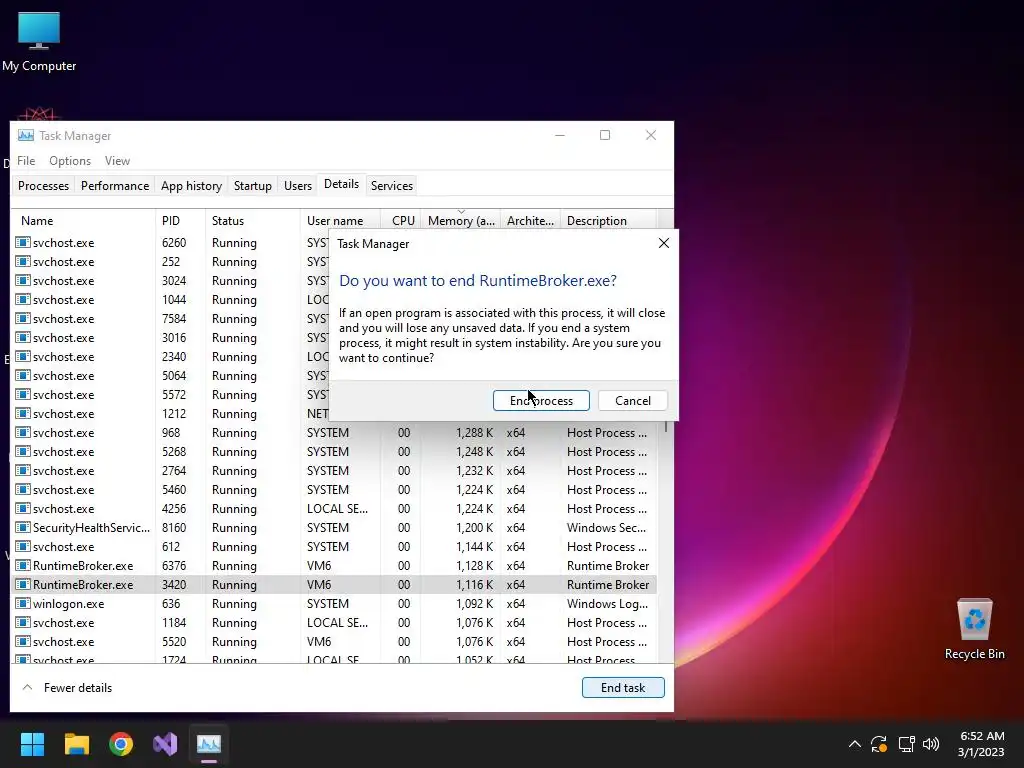Switch to the App history tab
Screen dimensions: 1024x768
tap(191, 185)
